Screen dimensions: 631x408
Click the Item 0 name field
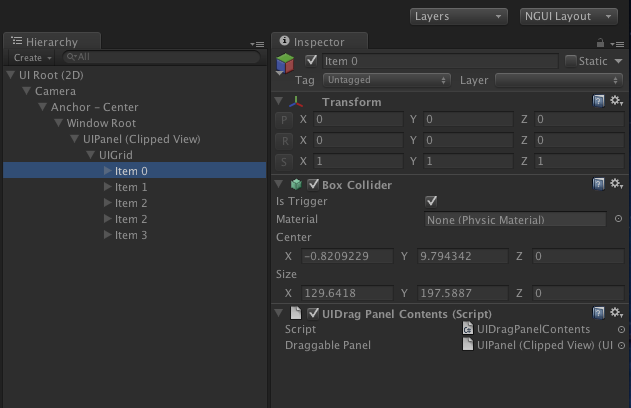pyautogui.click(x=440, y=61)
